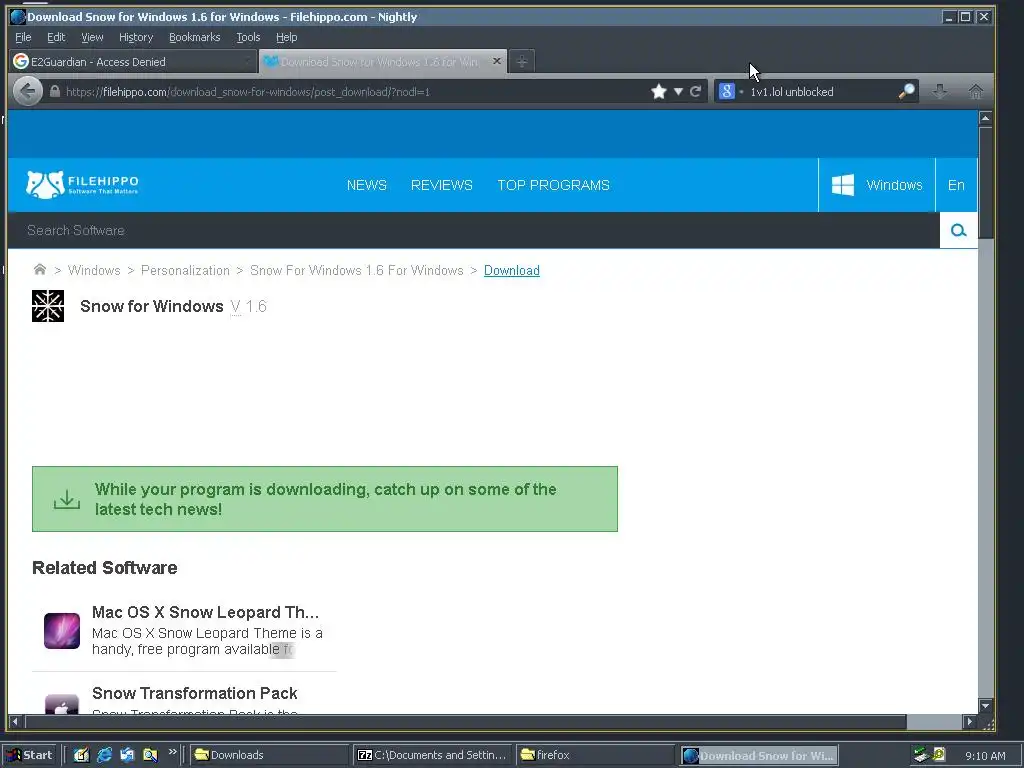Screen dimensions: 1024x768
Task: Click the padlock site identity icon
Action: (55, 91)
